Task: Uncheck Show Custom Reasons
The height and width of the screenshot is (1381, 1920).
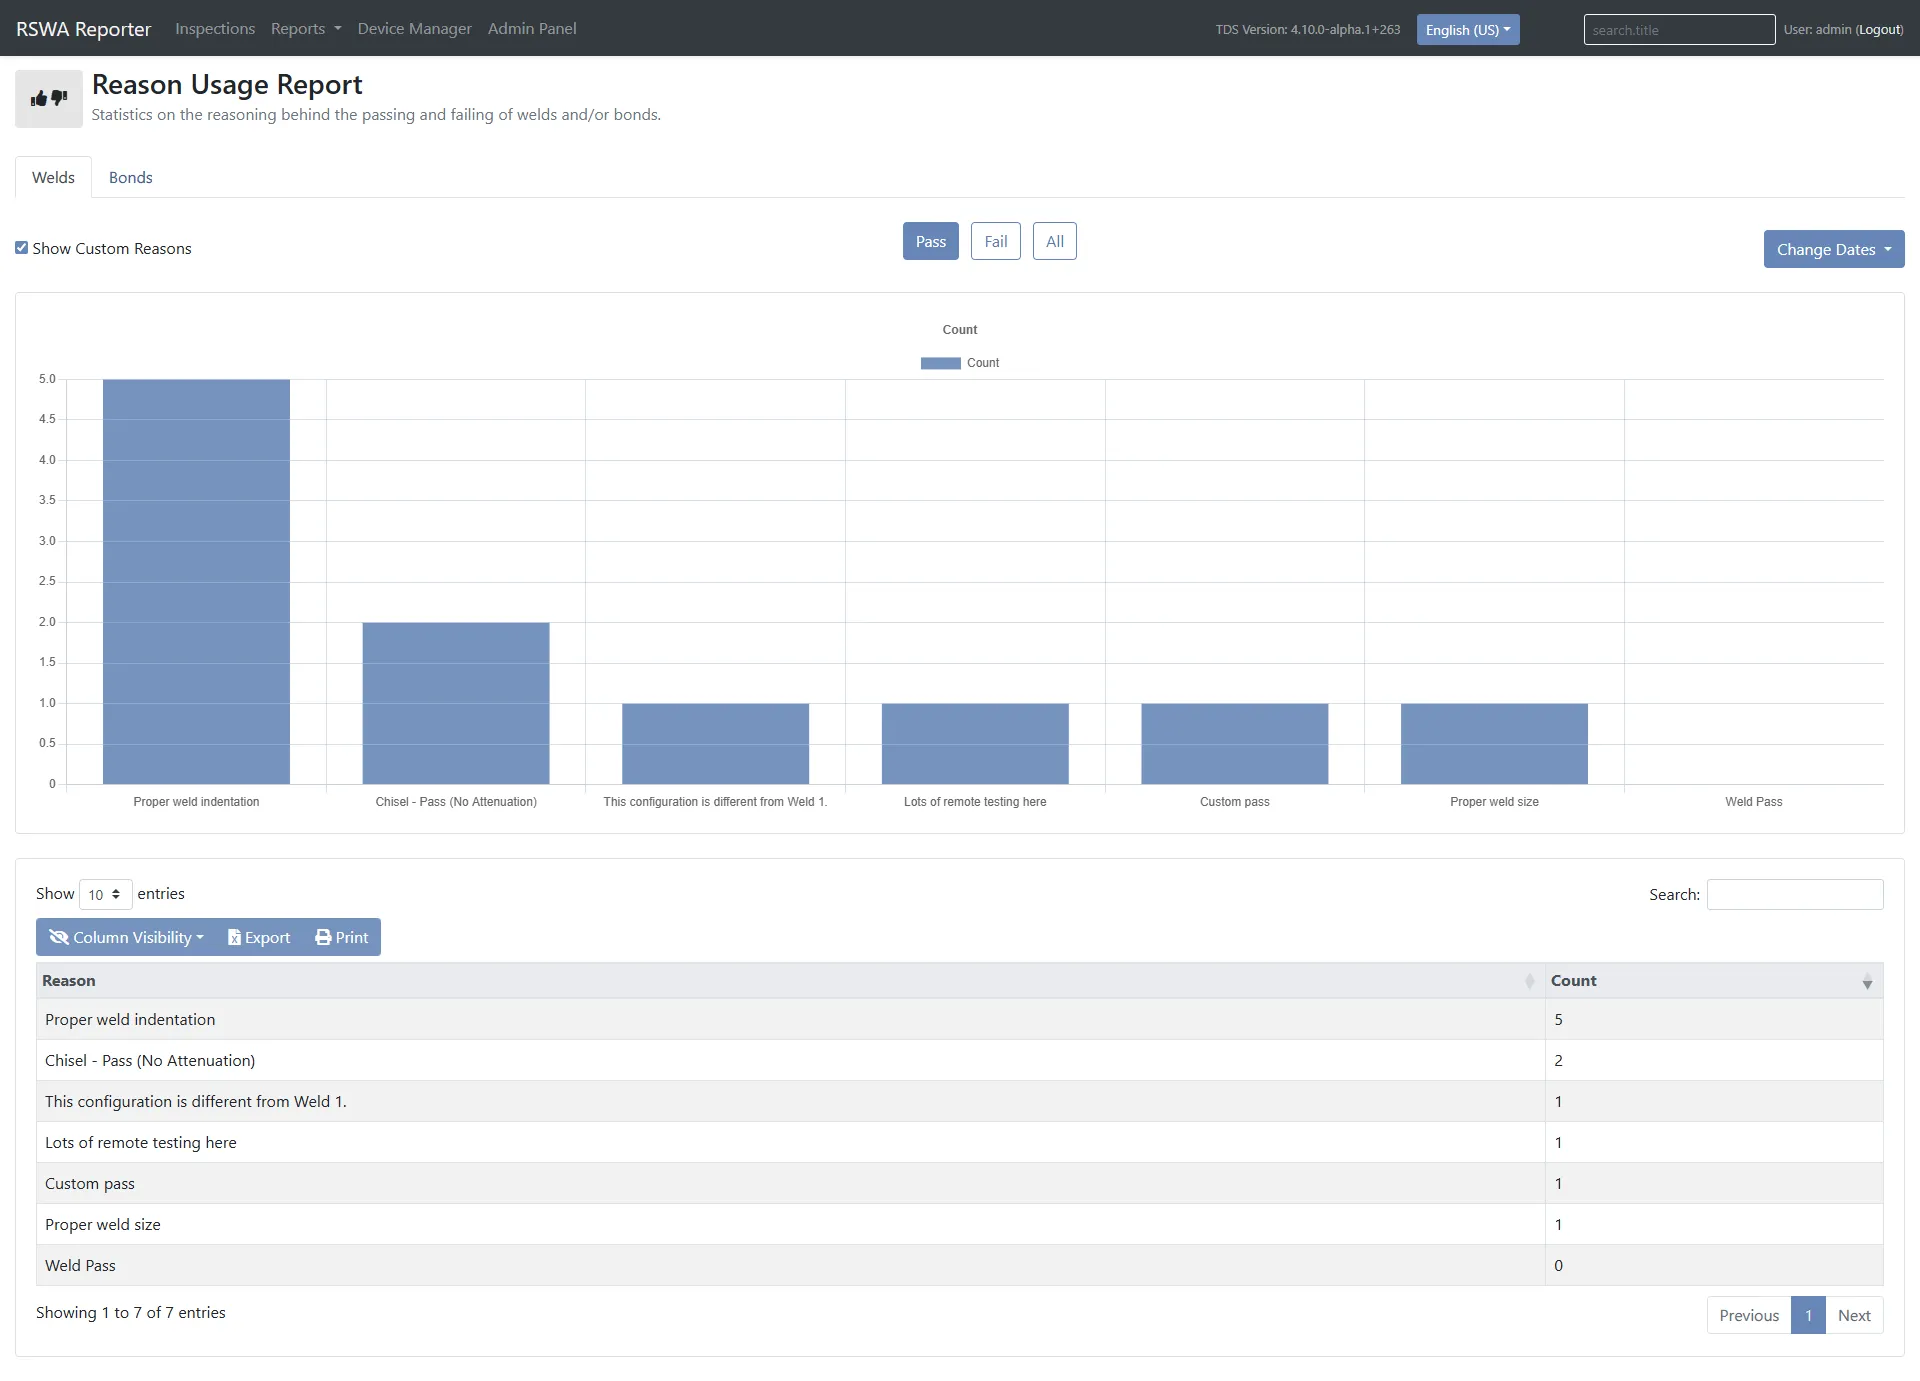Action: coord(21,247)
